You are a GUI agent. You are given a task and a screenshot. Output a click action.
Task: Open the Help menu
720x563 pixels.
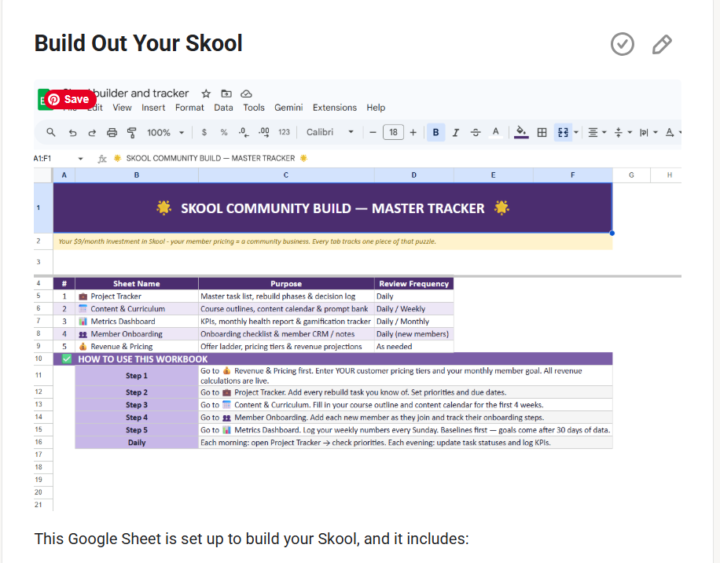(x=376, y=107)
